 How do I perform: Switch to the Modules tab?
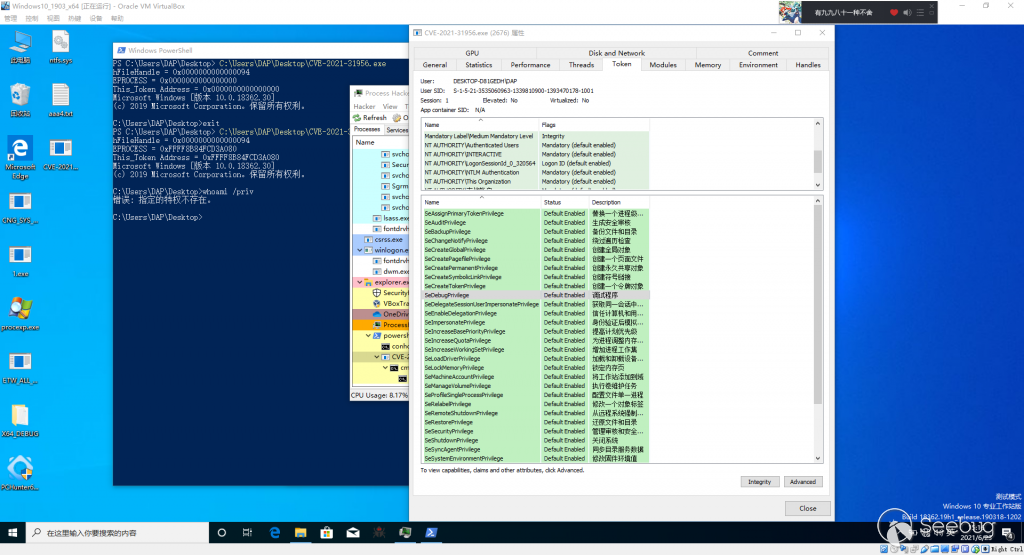tap(662, 65)
